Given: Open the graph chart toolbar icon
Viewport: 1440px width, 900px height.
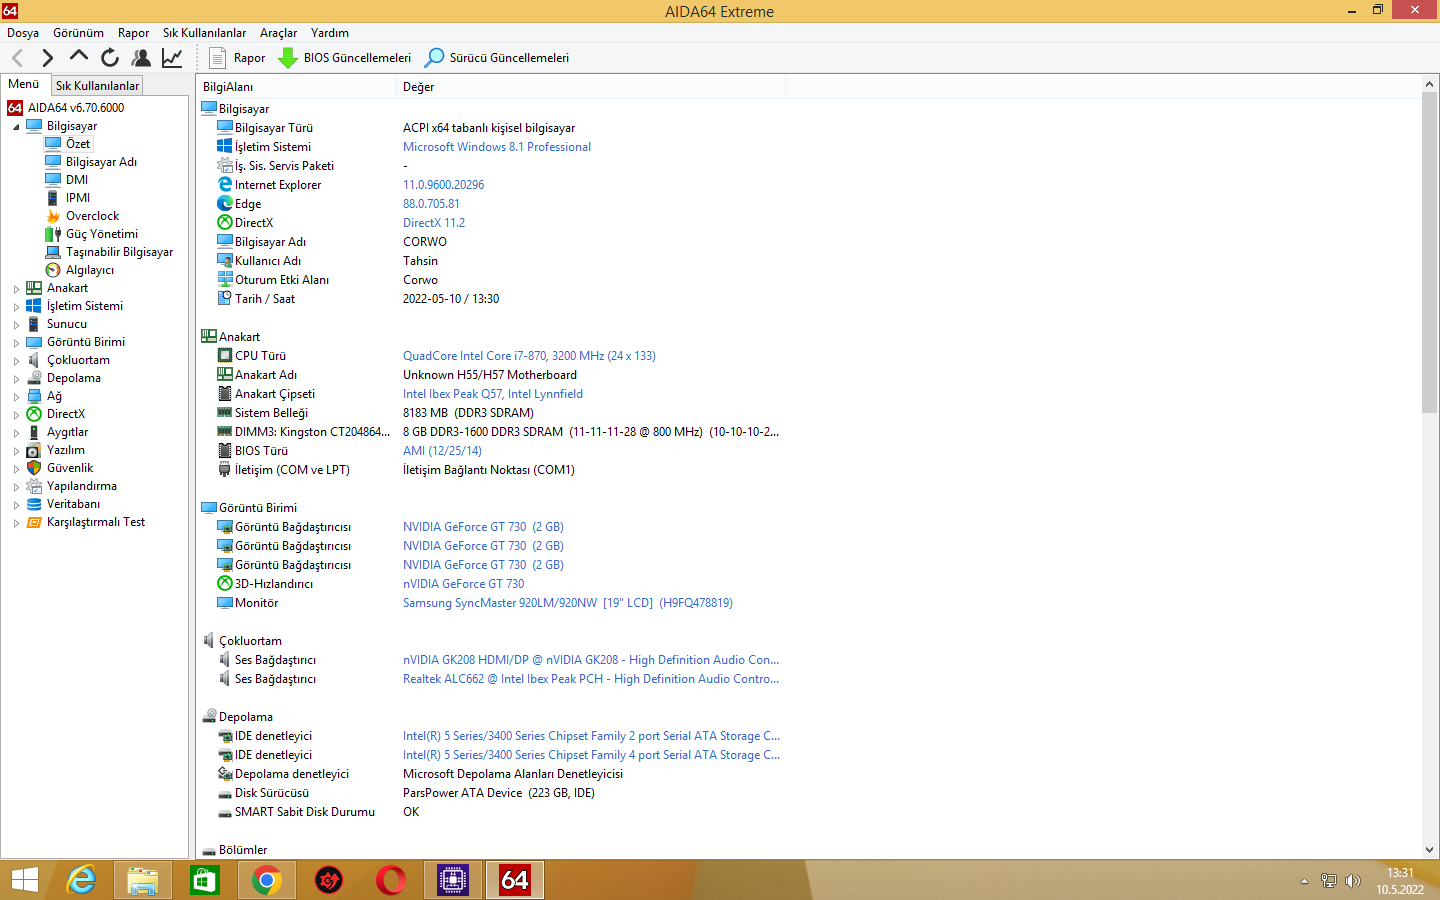Looking at the screenshot, I should tap(172, 58).
